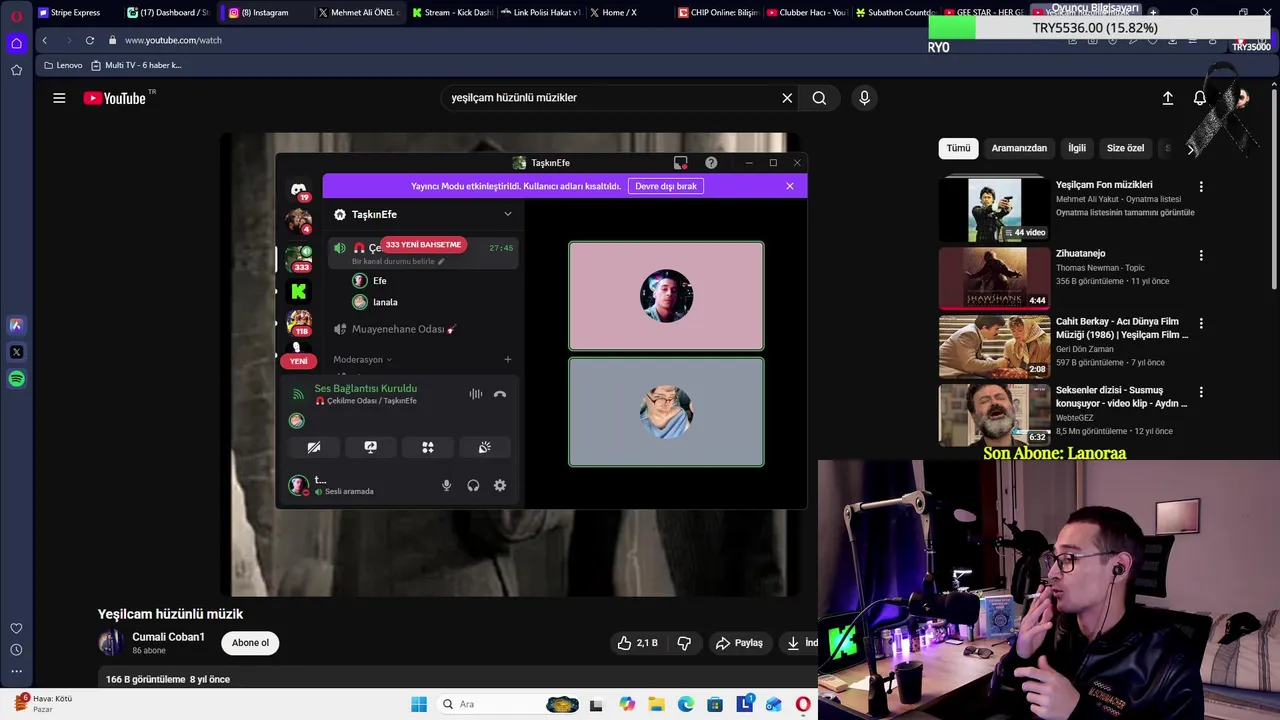Reload the page in browser toolbar
The height and width of the screenshot is (720, 1280).
[90, 40]
